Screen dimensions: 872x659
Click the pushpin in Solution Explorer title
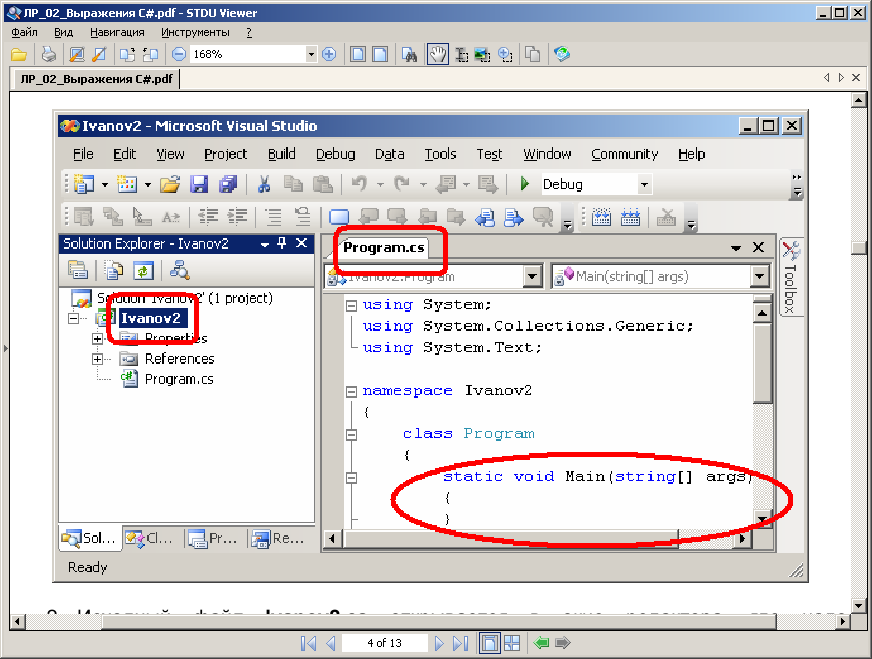click(282, 243)
